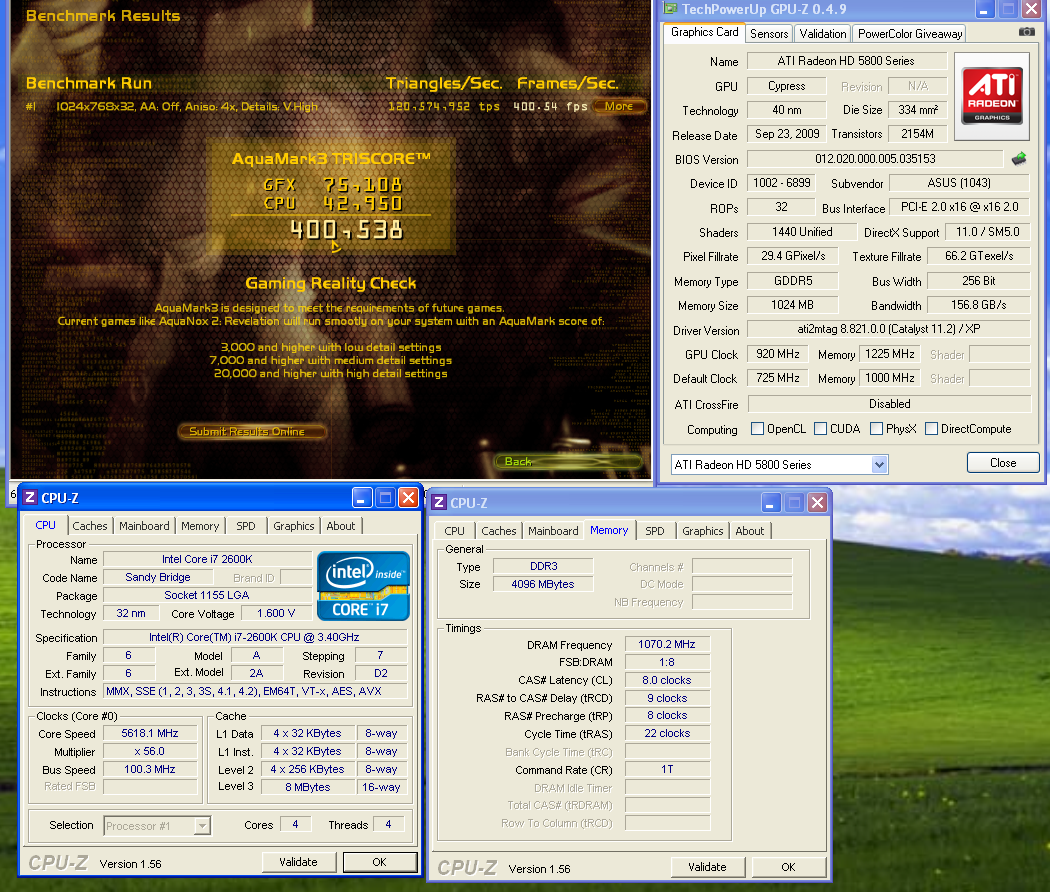Minimize the CPU-Z Memory window
1050x892 pixels.
click(769, 502)
